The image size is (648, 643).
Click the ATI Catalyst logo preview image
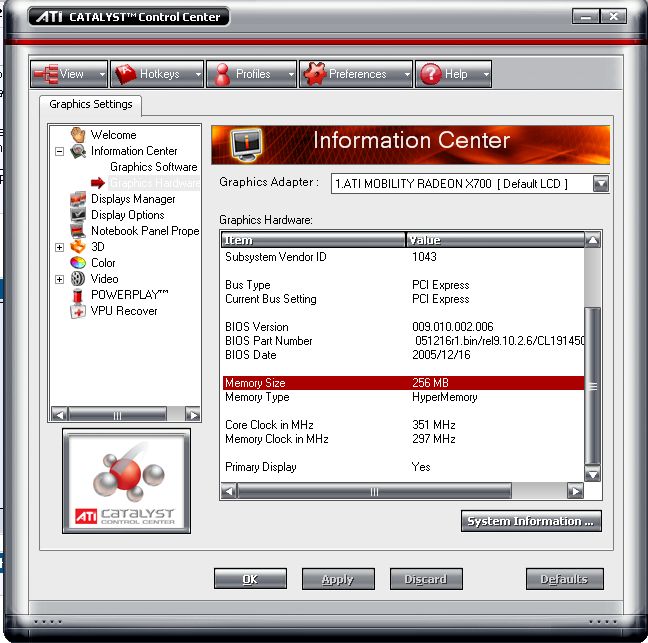point(126,481)
